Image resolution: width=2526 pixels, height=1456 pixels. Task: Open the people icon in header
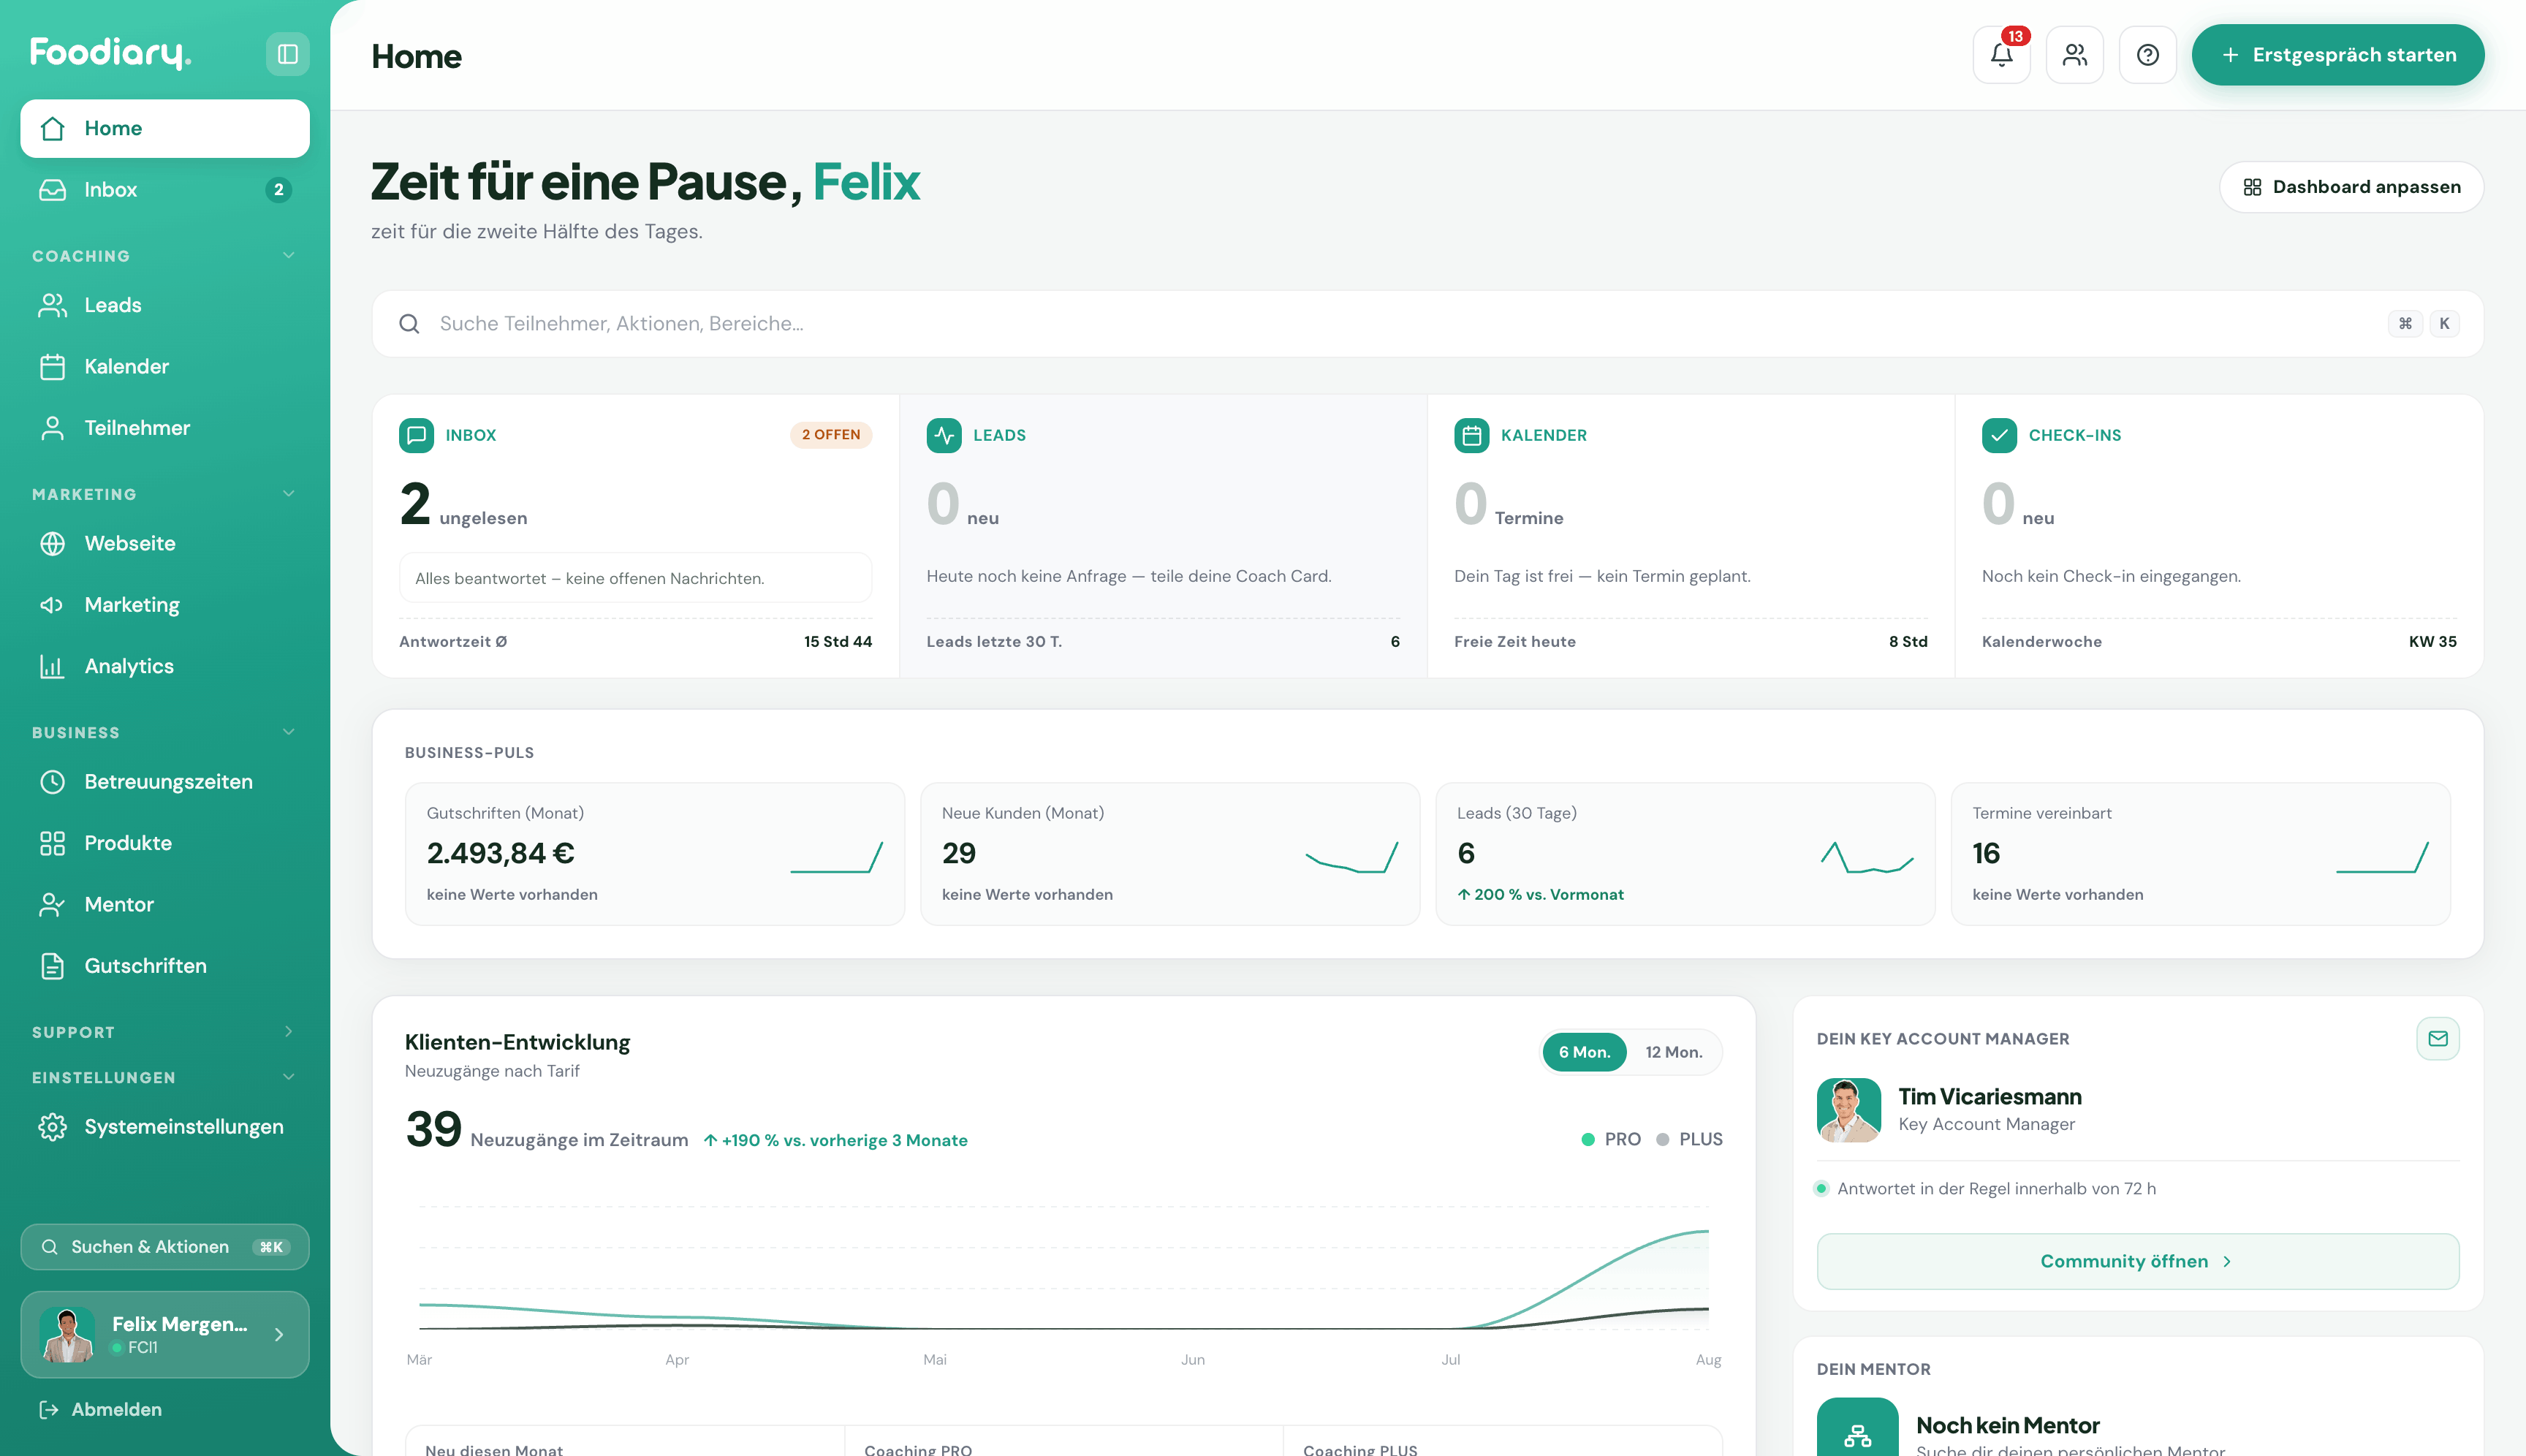pyautogui.click(x=2074, y=54)
